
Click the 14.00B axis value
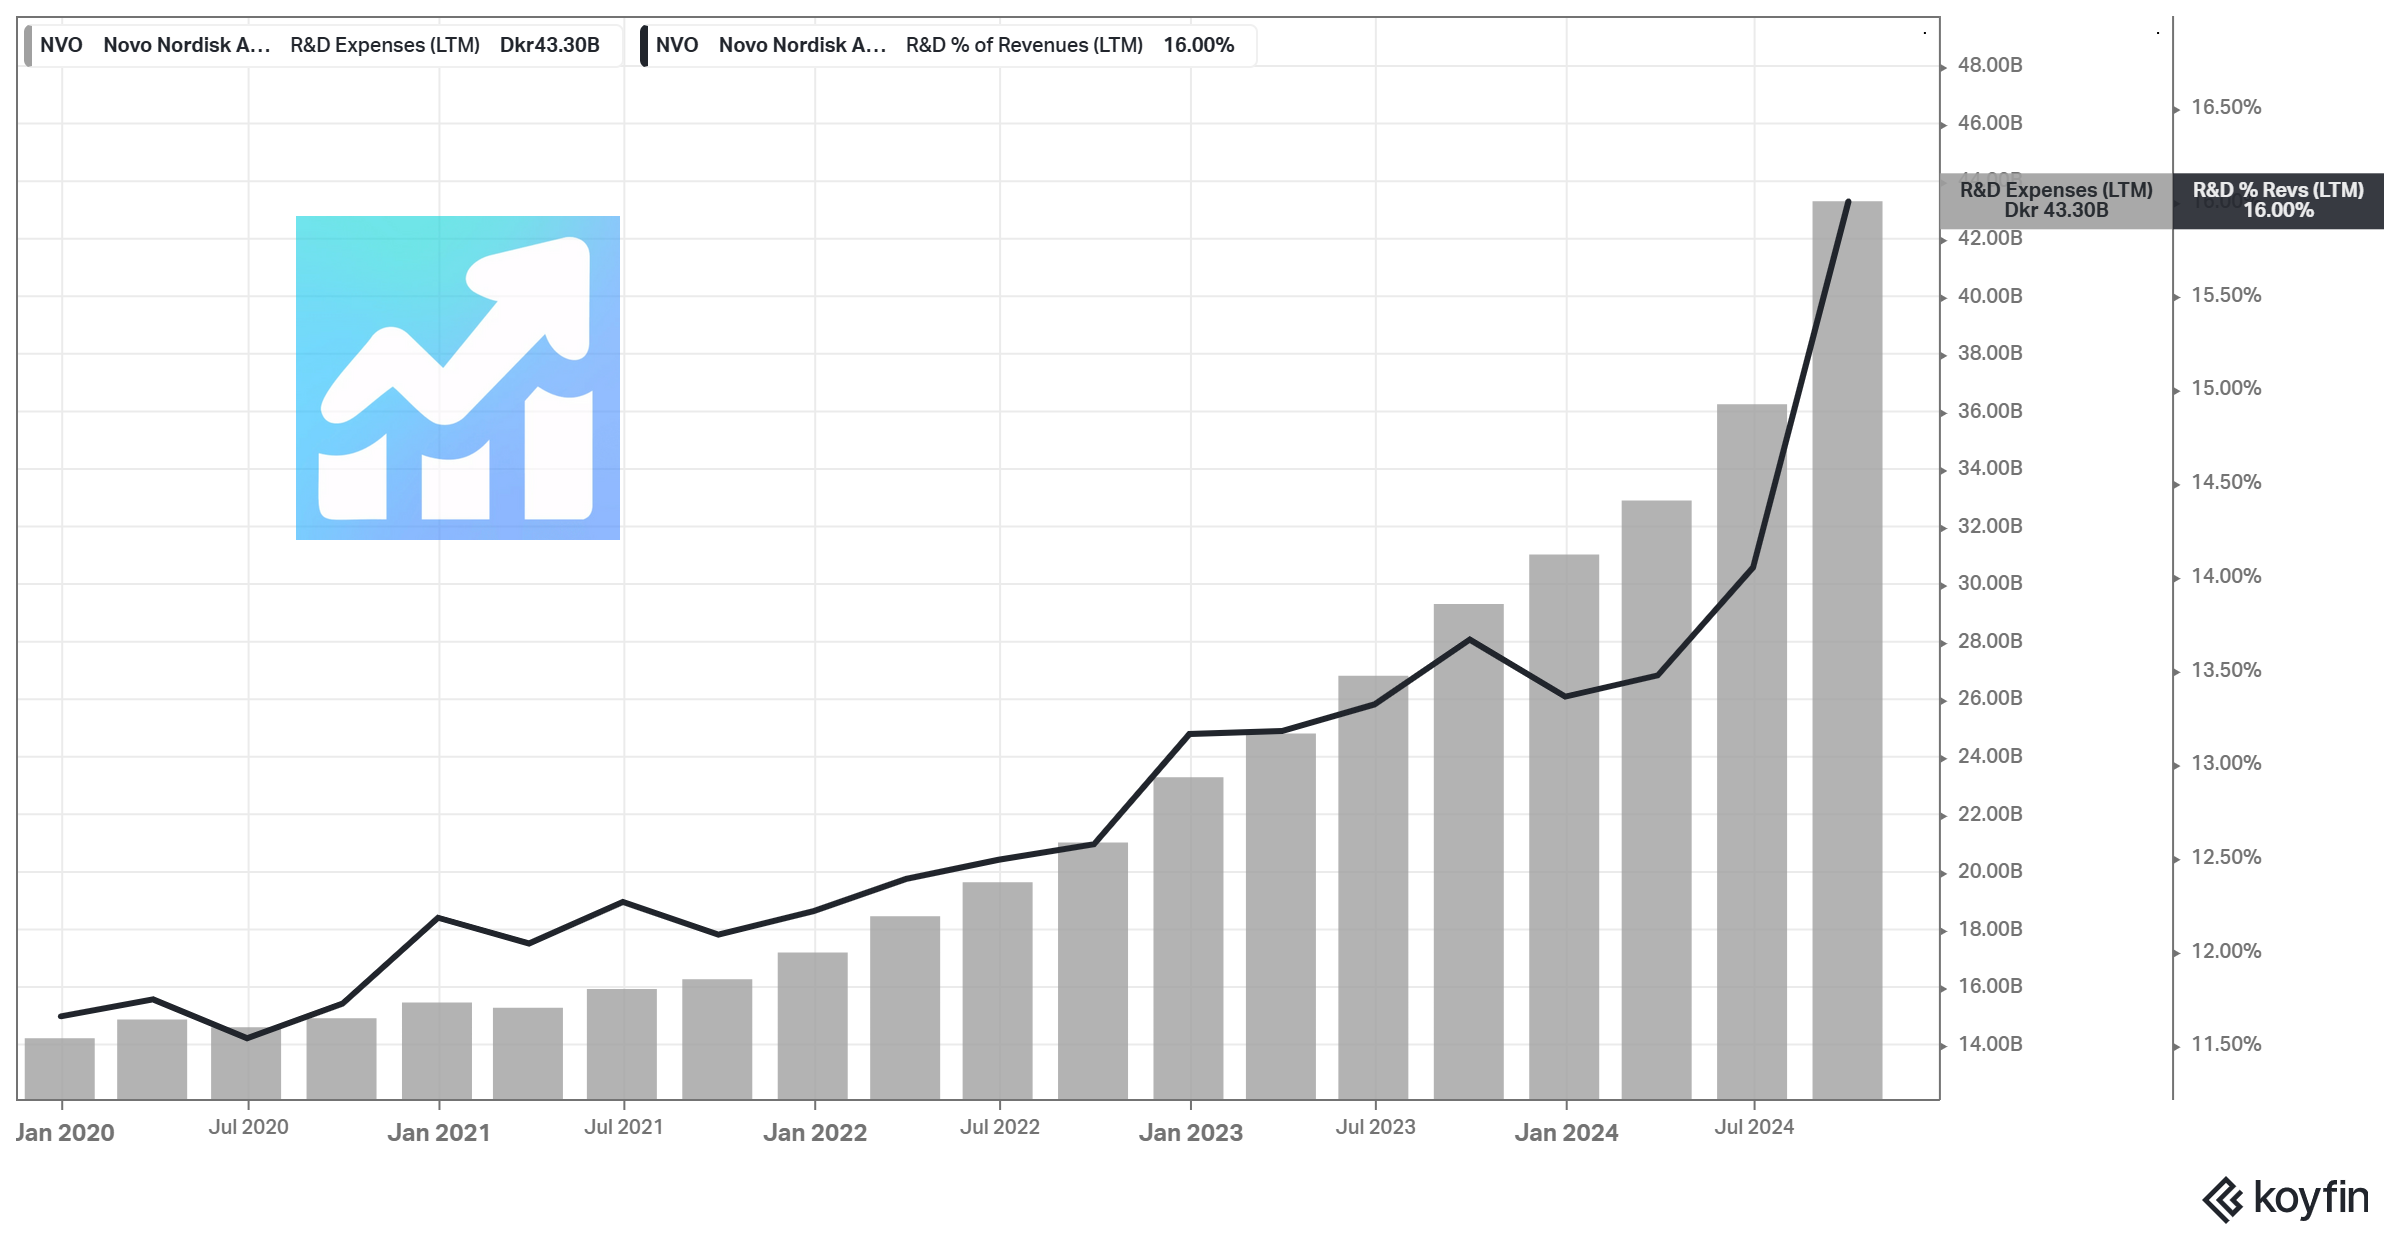1990,1044
